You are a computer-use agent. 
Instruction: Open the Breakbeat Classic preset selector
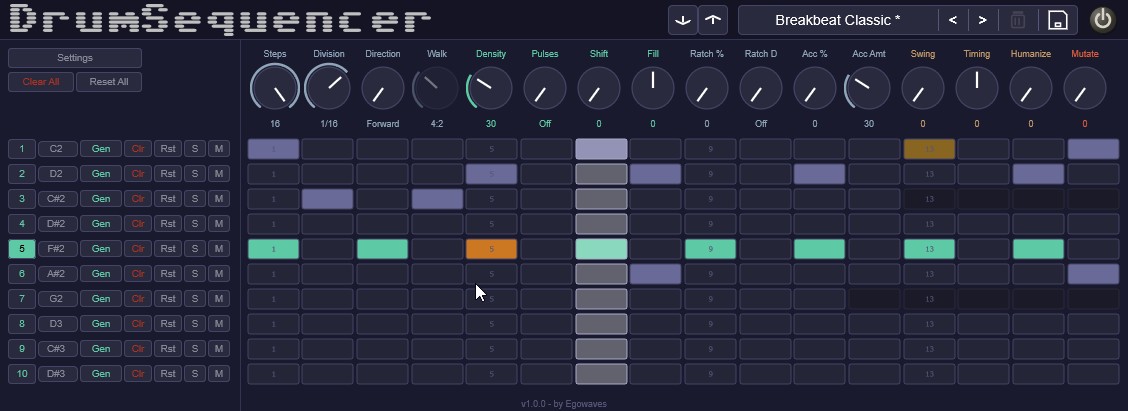click(837, 20)
